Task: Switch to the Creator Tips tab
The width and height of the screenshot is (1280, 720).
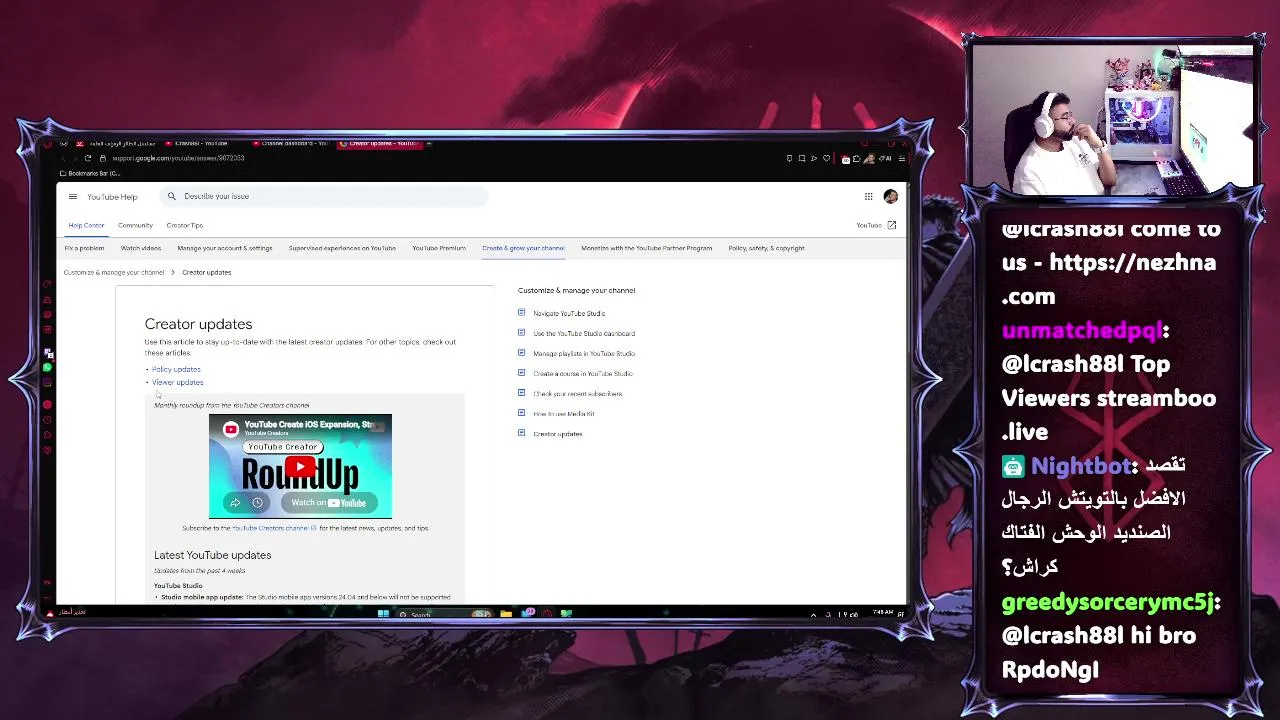Action: [x=184, y=225]
